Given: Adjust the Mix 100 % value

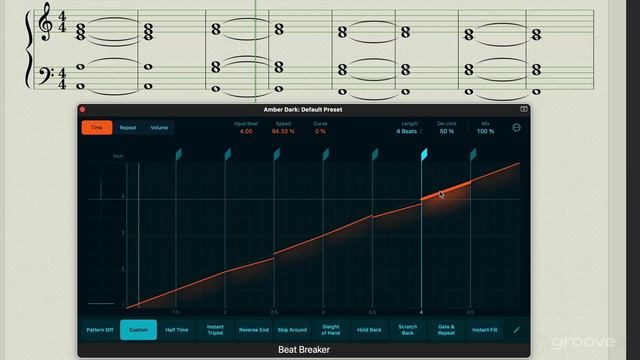Looking at the screenshot, I should [x=485, y=131].
